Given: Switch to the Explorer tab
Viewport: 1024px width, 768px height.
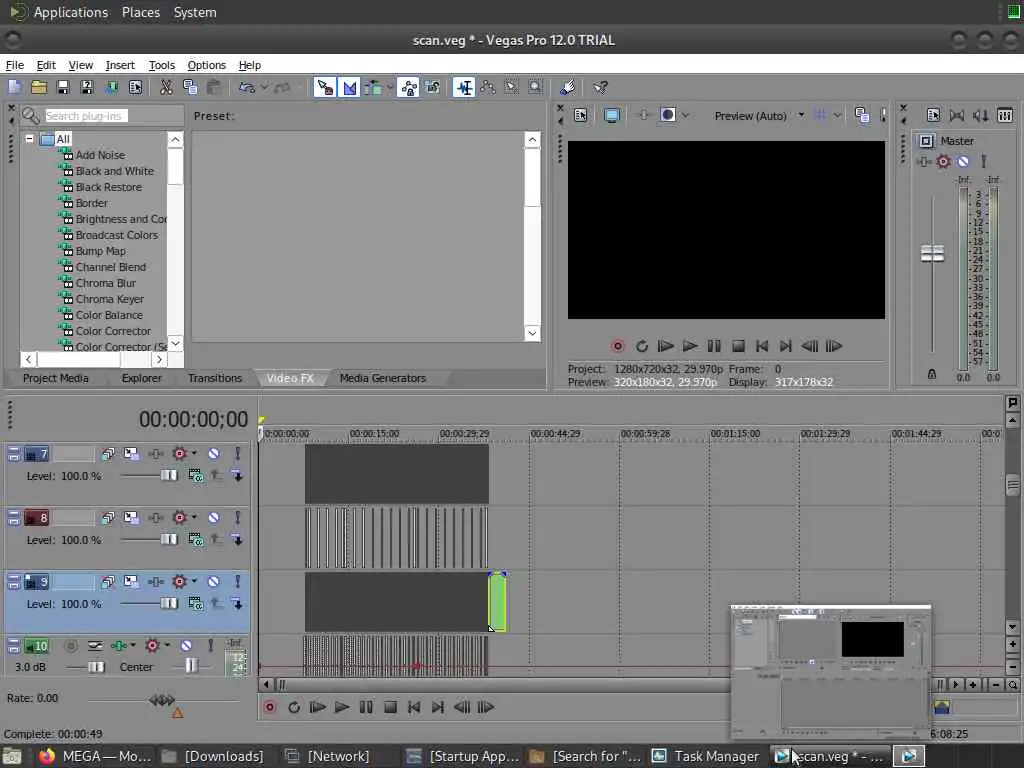Looking at the screenshot, I should coord(141,378).
